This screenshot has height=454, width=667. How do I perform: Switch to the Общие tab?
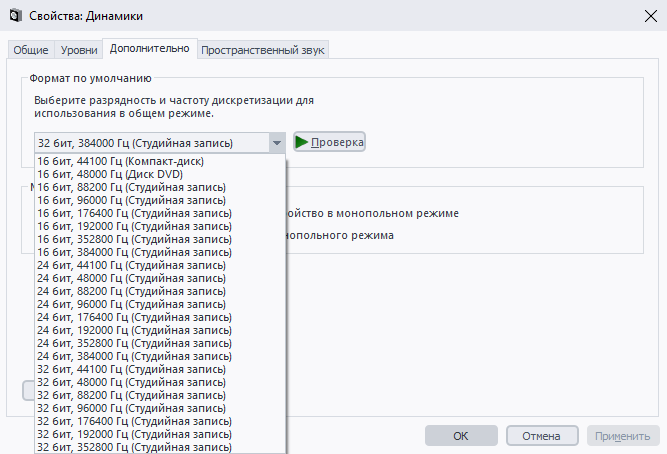click(x=31, y=50)
